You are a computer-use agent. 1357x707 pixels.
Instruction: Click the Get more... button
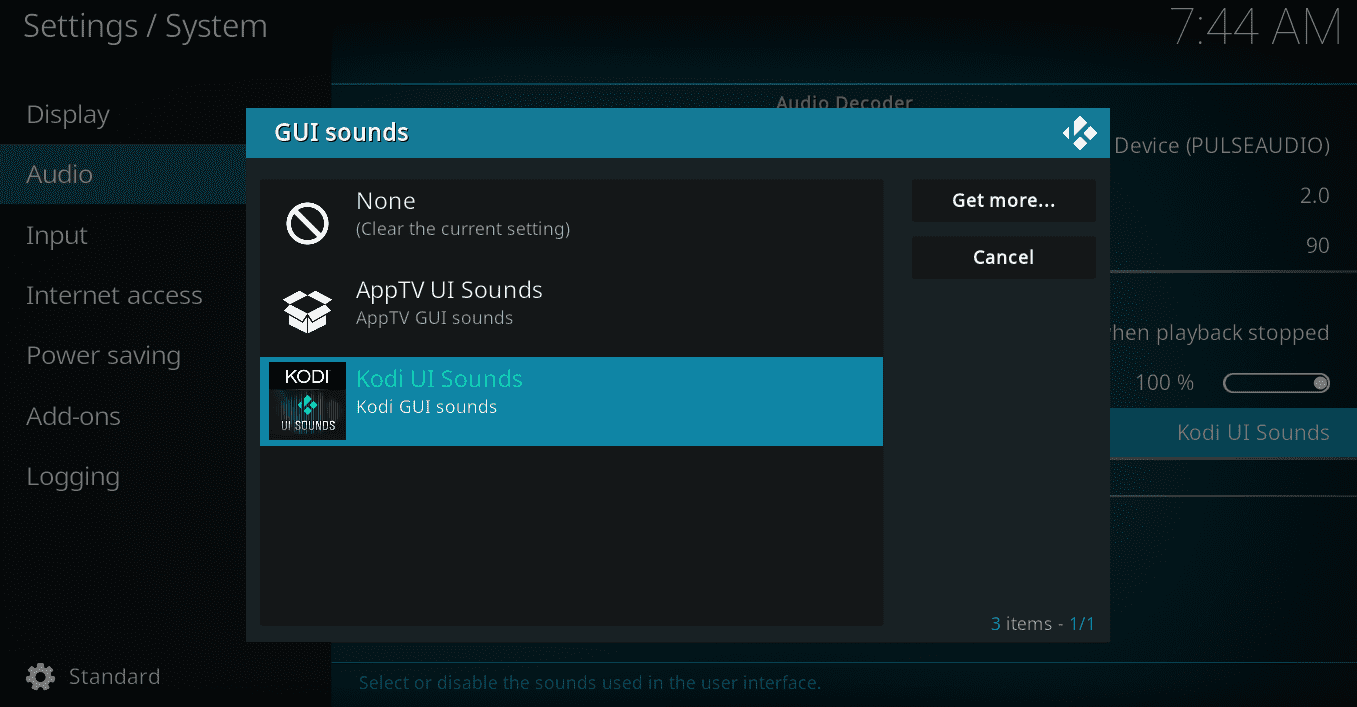click(x=1003, y=200)
